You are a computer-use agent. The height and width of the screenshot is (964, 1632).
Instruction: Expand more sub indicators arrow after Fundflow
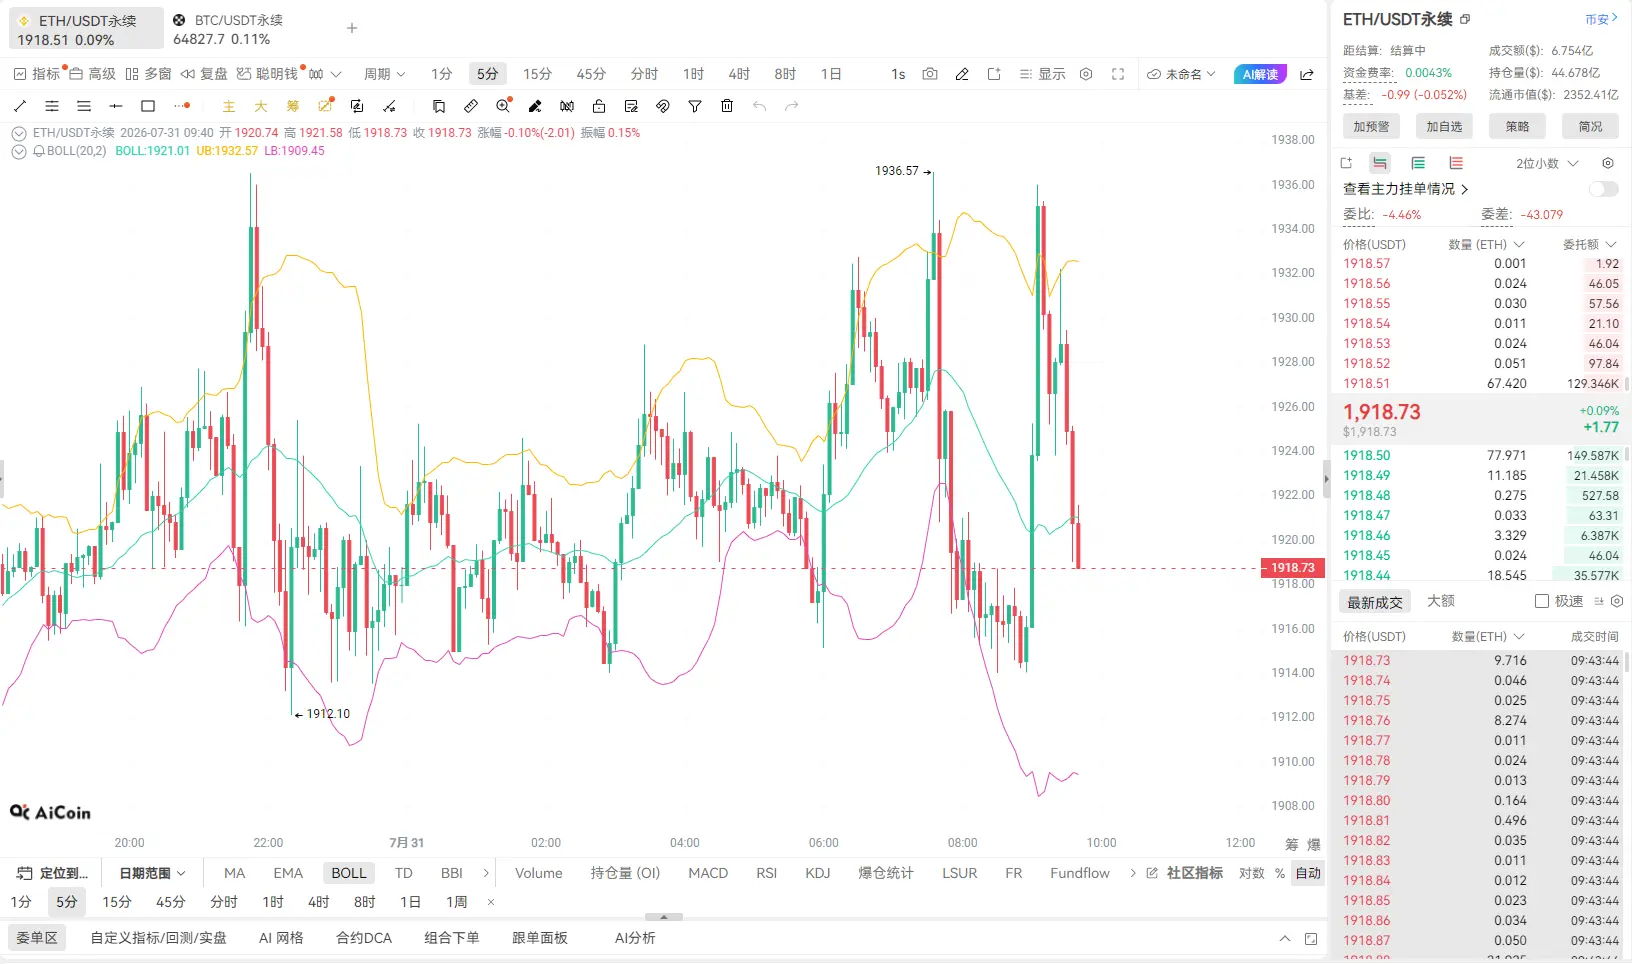(x=1133, y=873)
